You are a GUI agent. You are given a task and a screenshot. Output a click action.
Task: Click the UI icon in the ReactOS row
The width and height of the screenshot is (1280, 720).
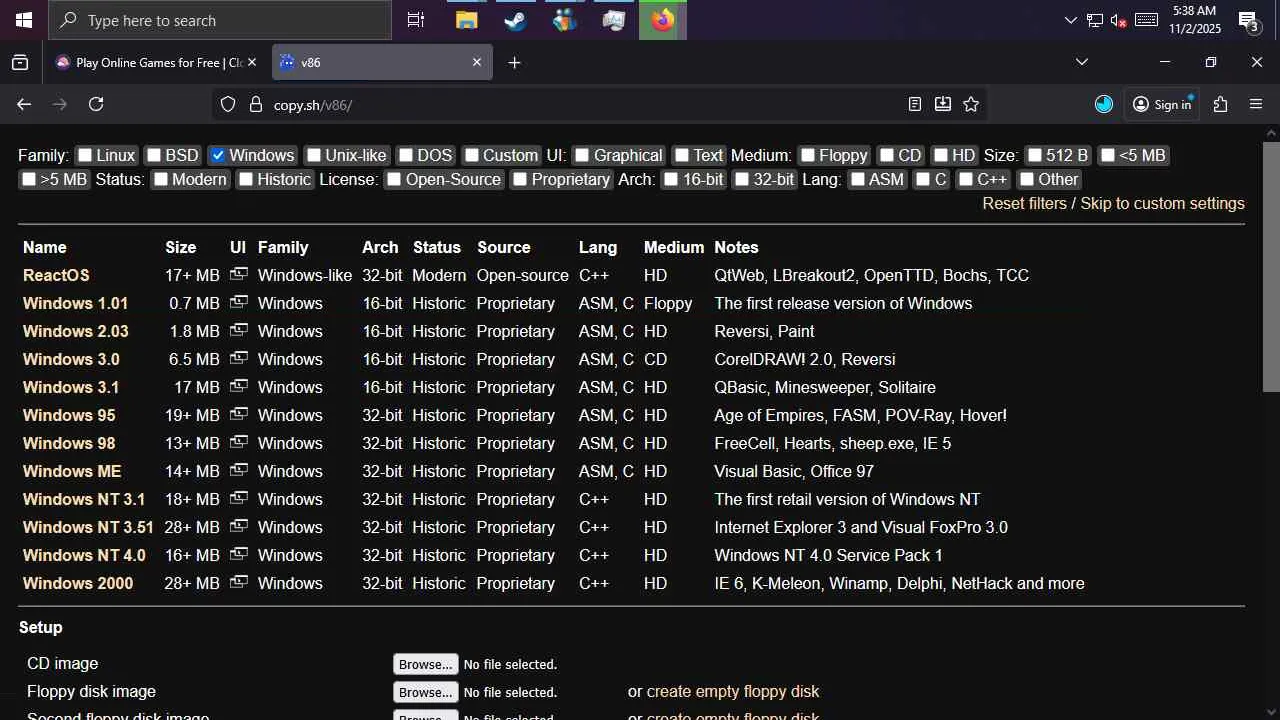tap(238, 274)
